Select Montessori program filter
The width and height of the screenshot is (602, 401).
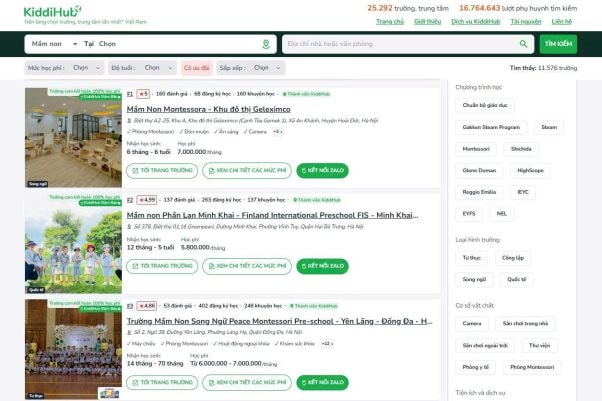[476, 149]
